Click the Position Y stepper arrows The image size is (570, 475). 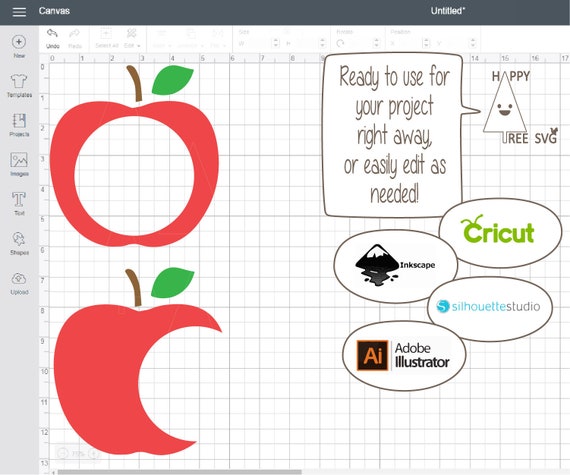pyautogui.click(x=473, y=43)
